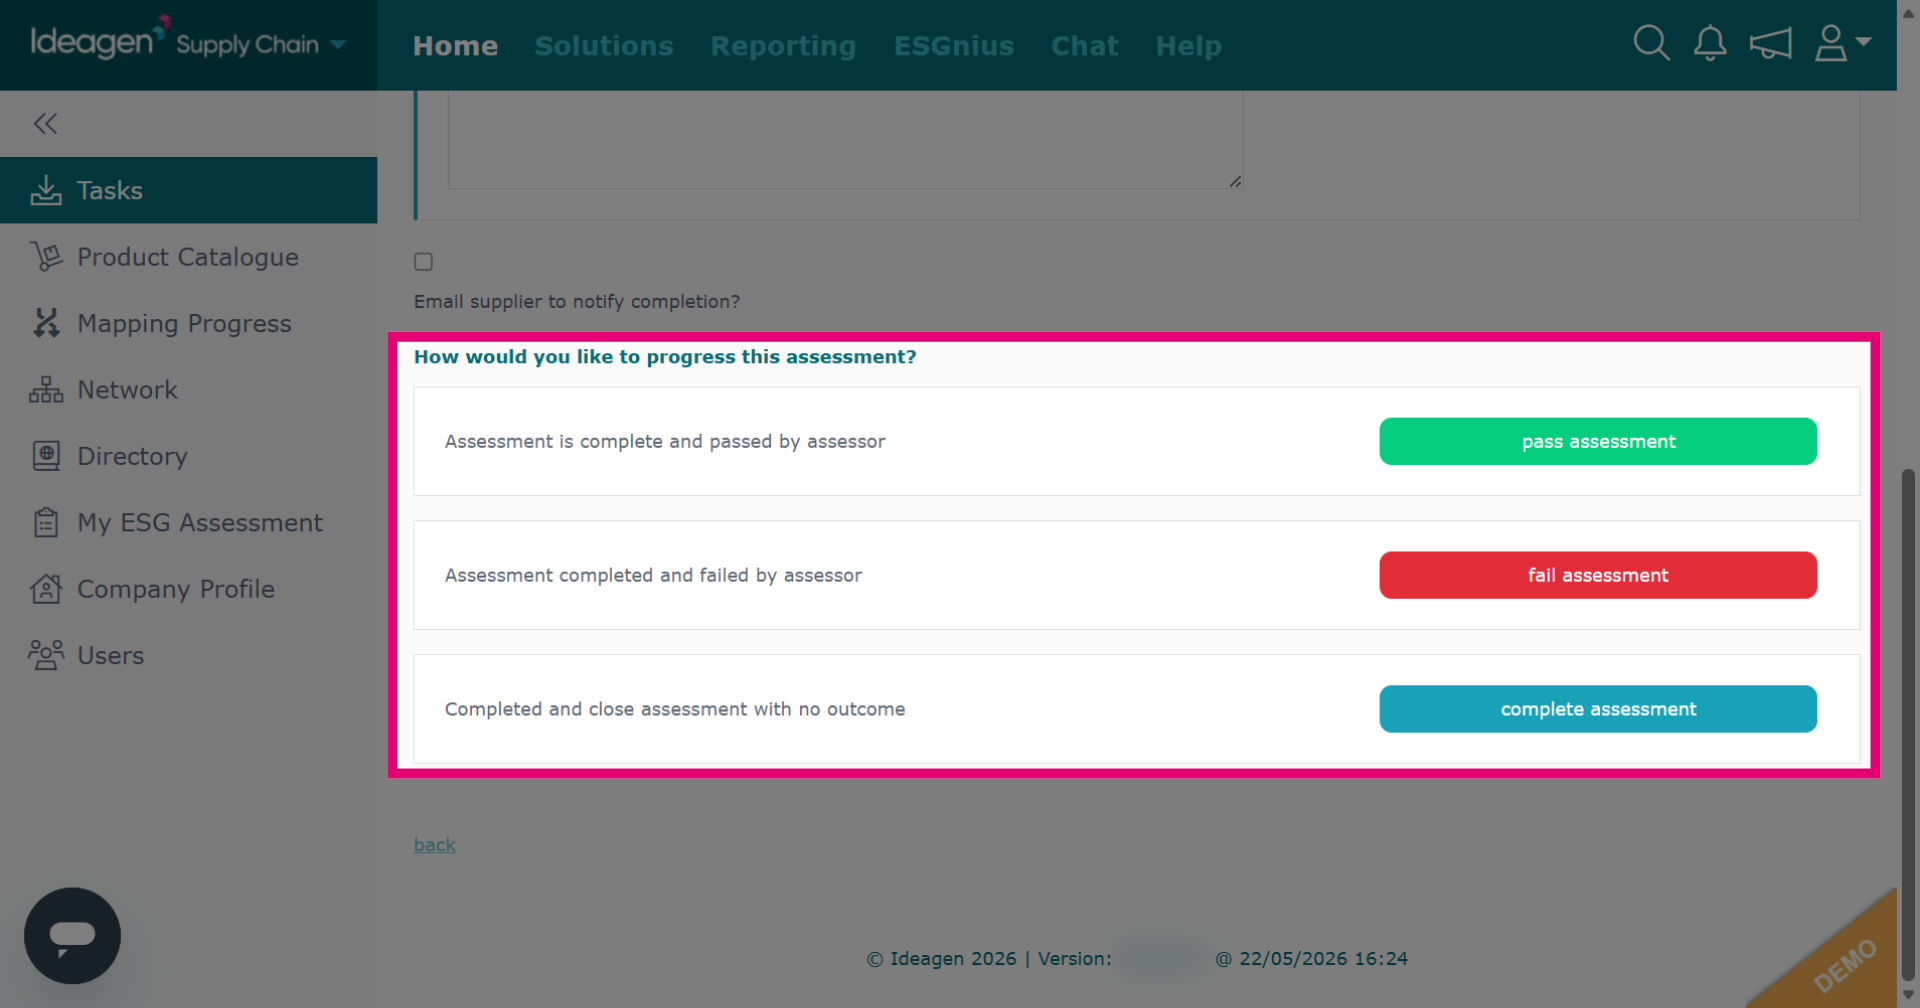Click 'Assessment is complete and passed by assessor'
The width and height of the screenshot is (1920, 1008).
(x=665, y=441)
